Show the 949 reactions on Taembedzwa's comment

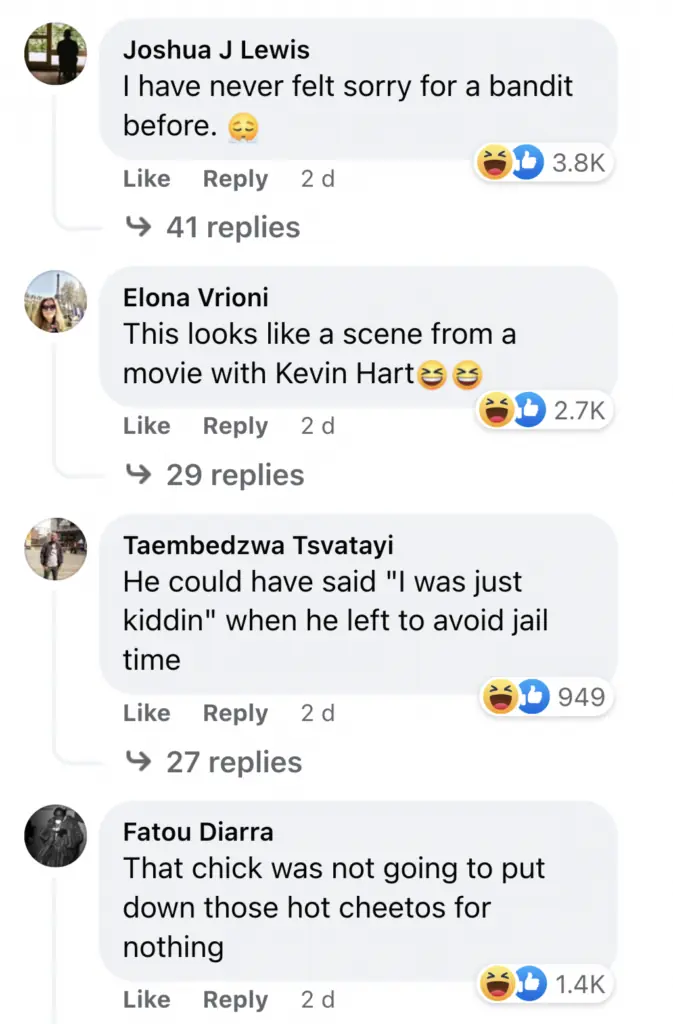click(545, 696)
